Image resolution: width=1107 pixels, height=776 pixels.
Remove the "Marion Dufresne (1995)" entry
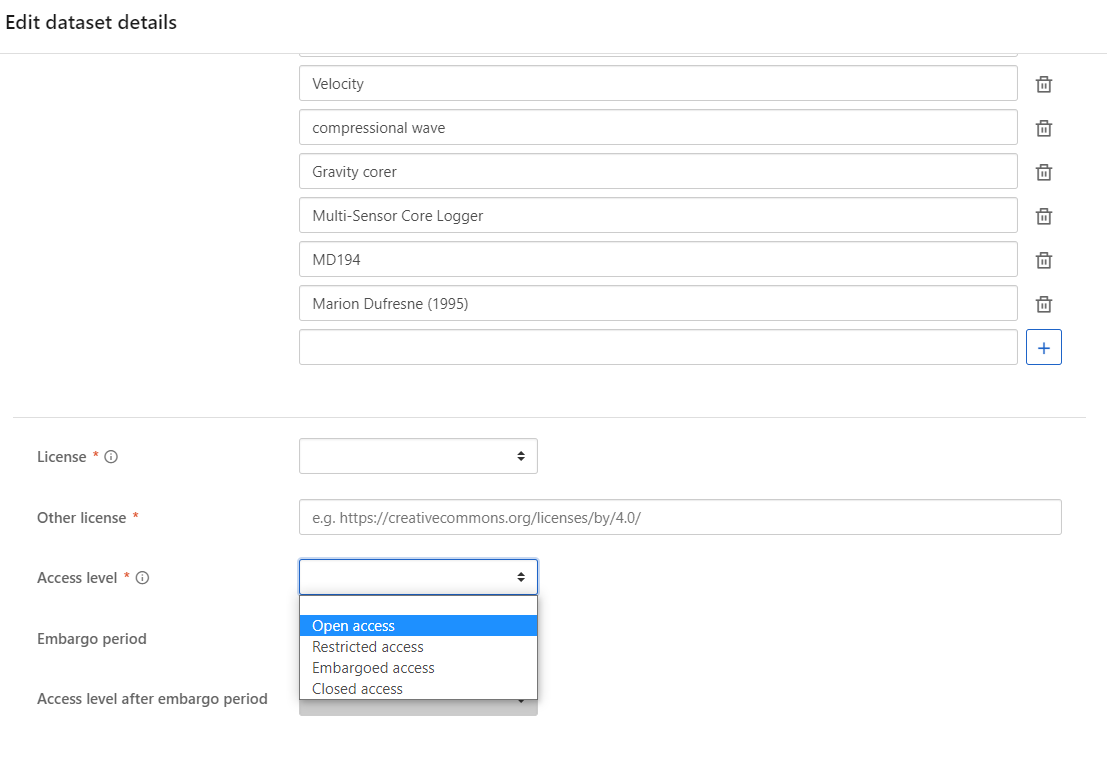1043,303
